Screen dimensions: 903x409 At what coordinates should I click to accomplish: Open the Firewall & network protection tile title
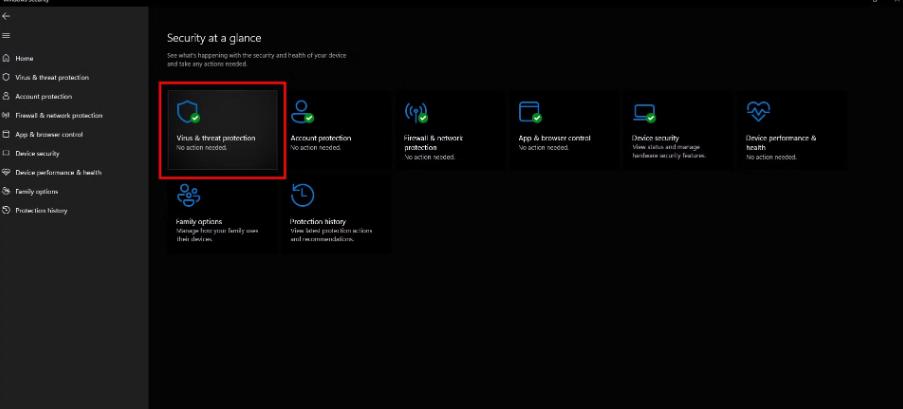point(433,143)
